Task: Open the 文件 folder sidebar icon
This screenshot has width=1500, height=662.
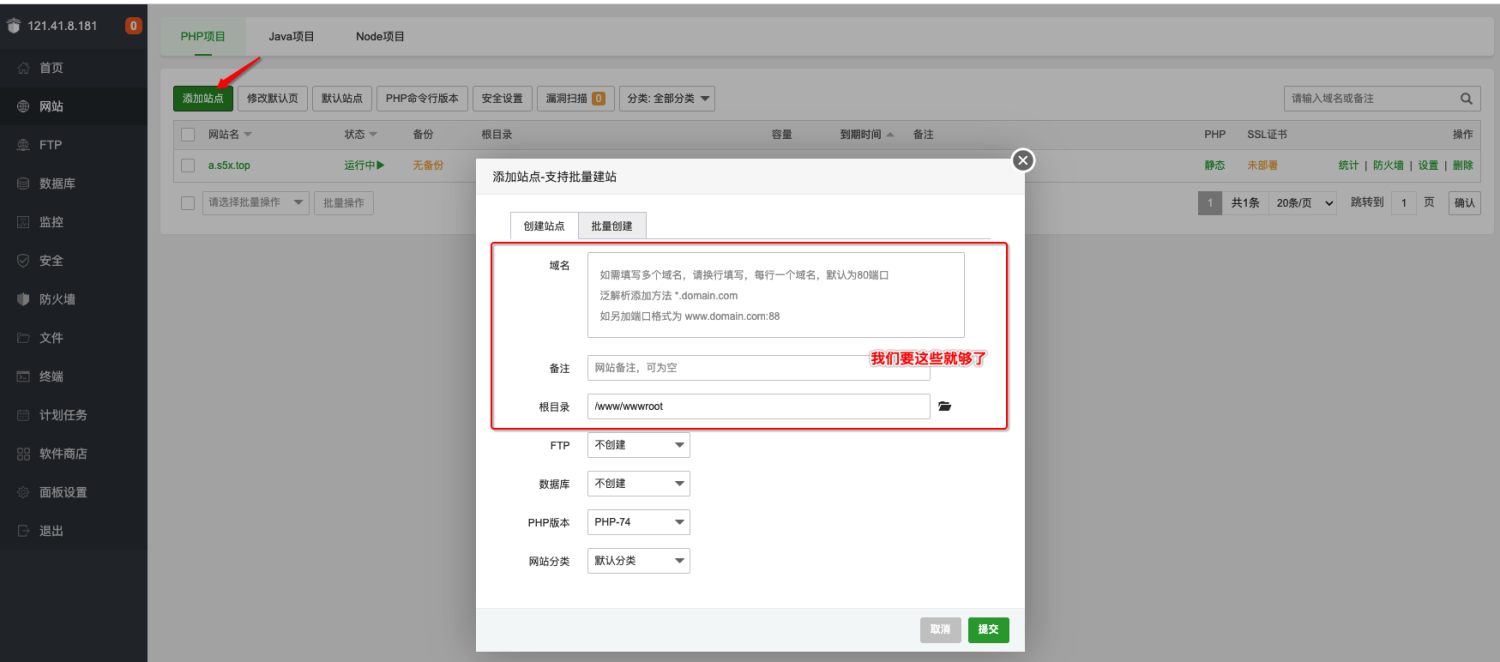Action: (x=23, y=338)
